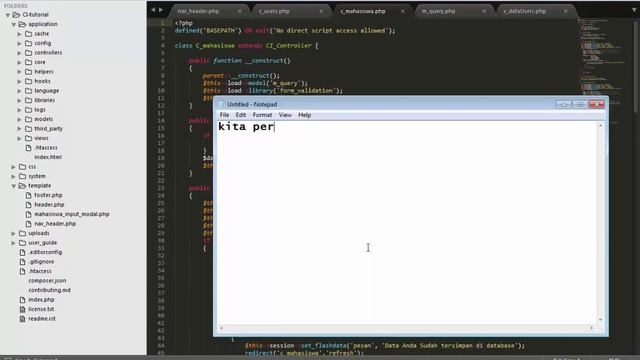Image resolution: width=640 pixels, height=360 pixels.
Task: Click the logs folder icon
Action: [29, 110]
